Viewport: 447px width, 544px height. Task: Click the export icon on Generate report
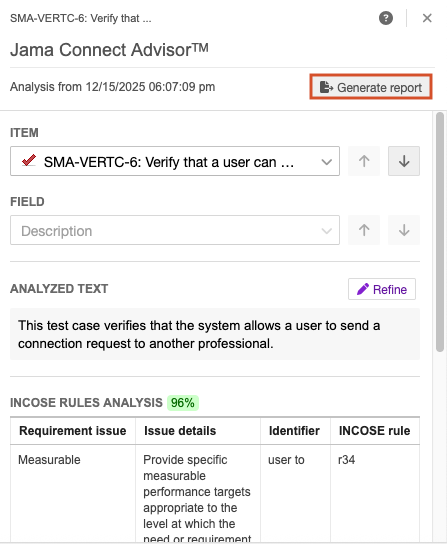click(326, 87)
